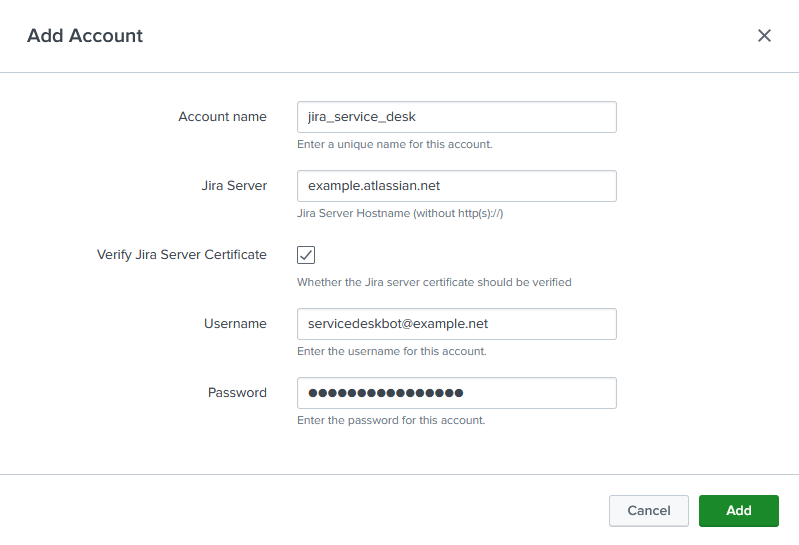Click the Username input field
The image size is (799, 545).
click(457, 324)
